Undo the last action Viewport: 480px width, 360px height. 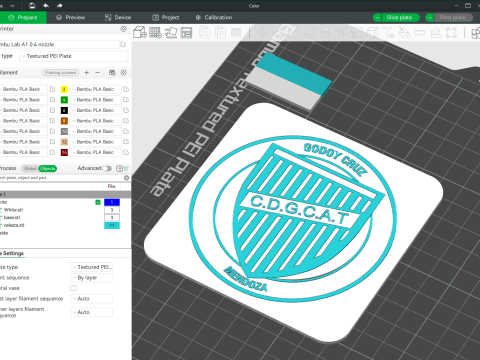click(x=46, y=6)
